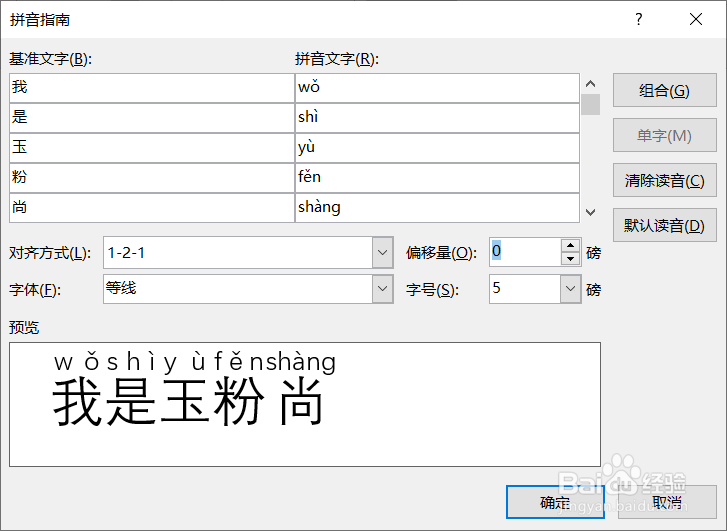Decrease 偏移量 with the down arrow
The image size is (727, 531).
click(570, 259)
